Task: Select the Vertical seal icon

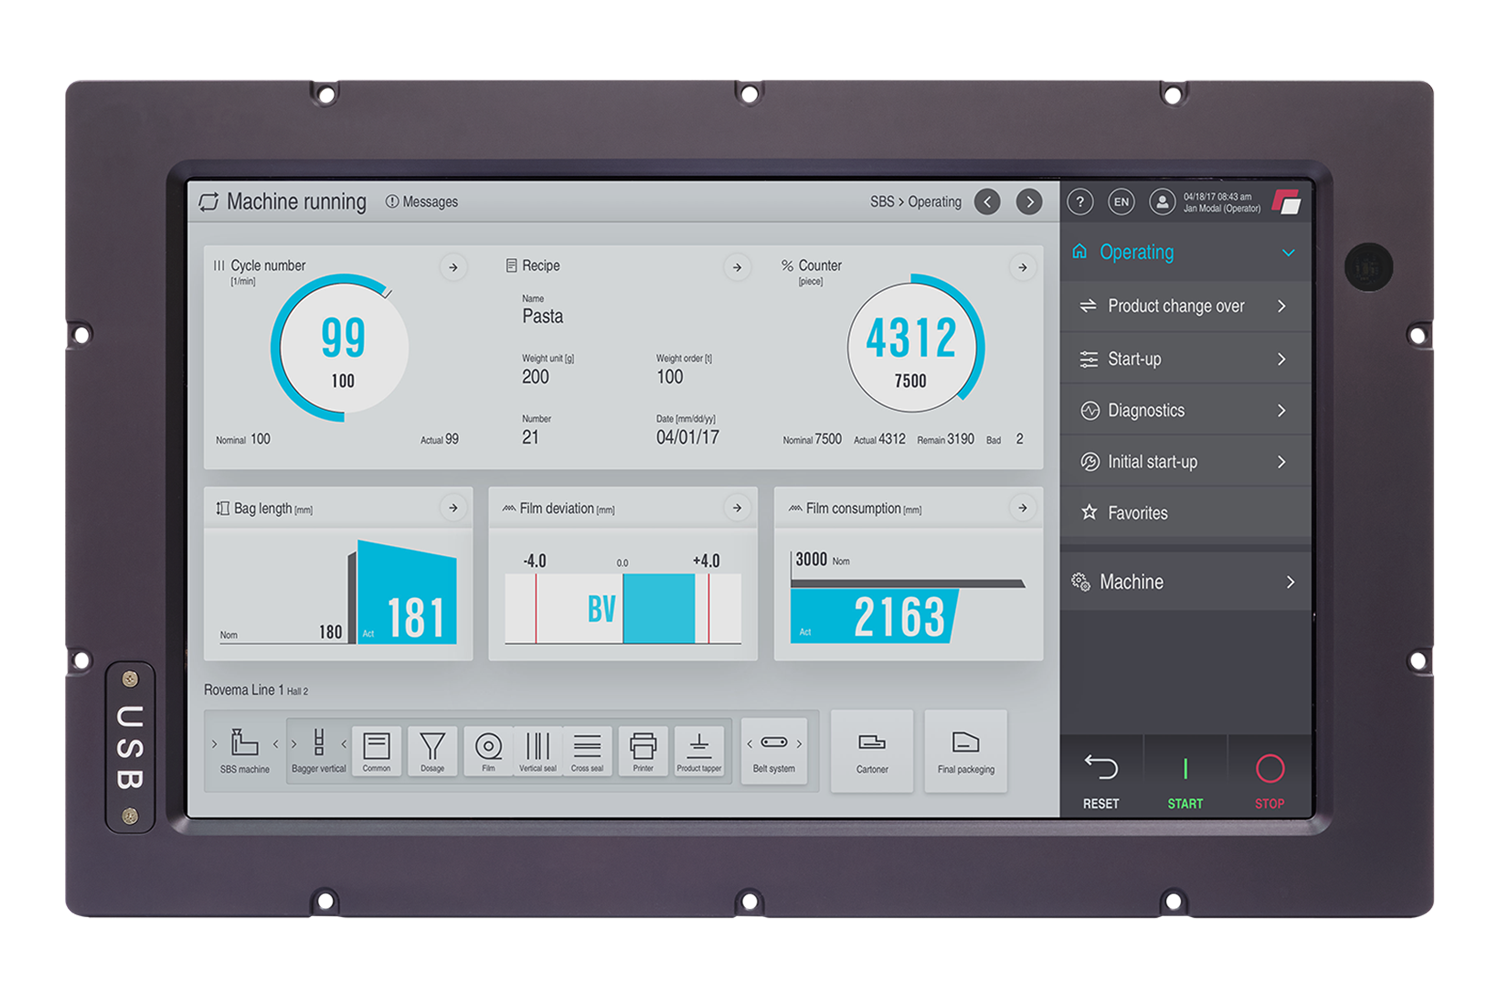Action: [x=537, y=751]
